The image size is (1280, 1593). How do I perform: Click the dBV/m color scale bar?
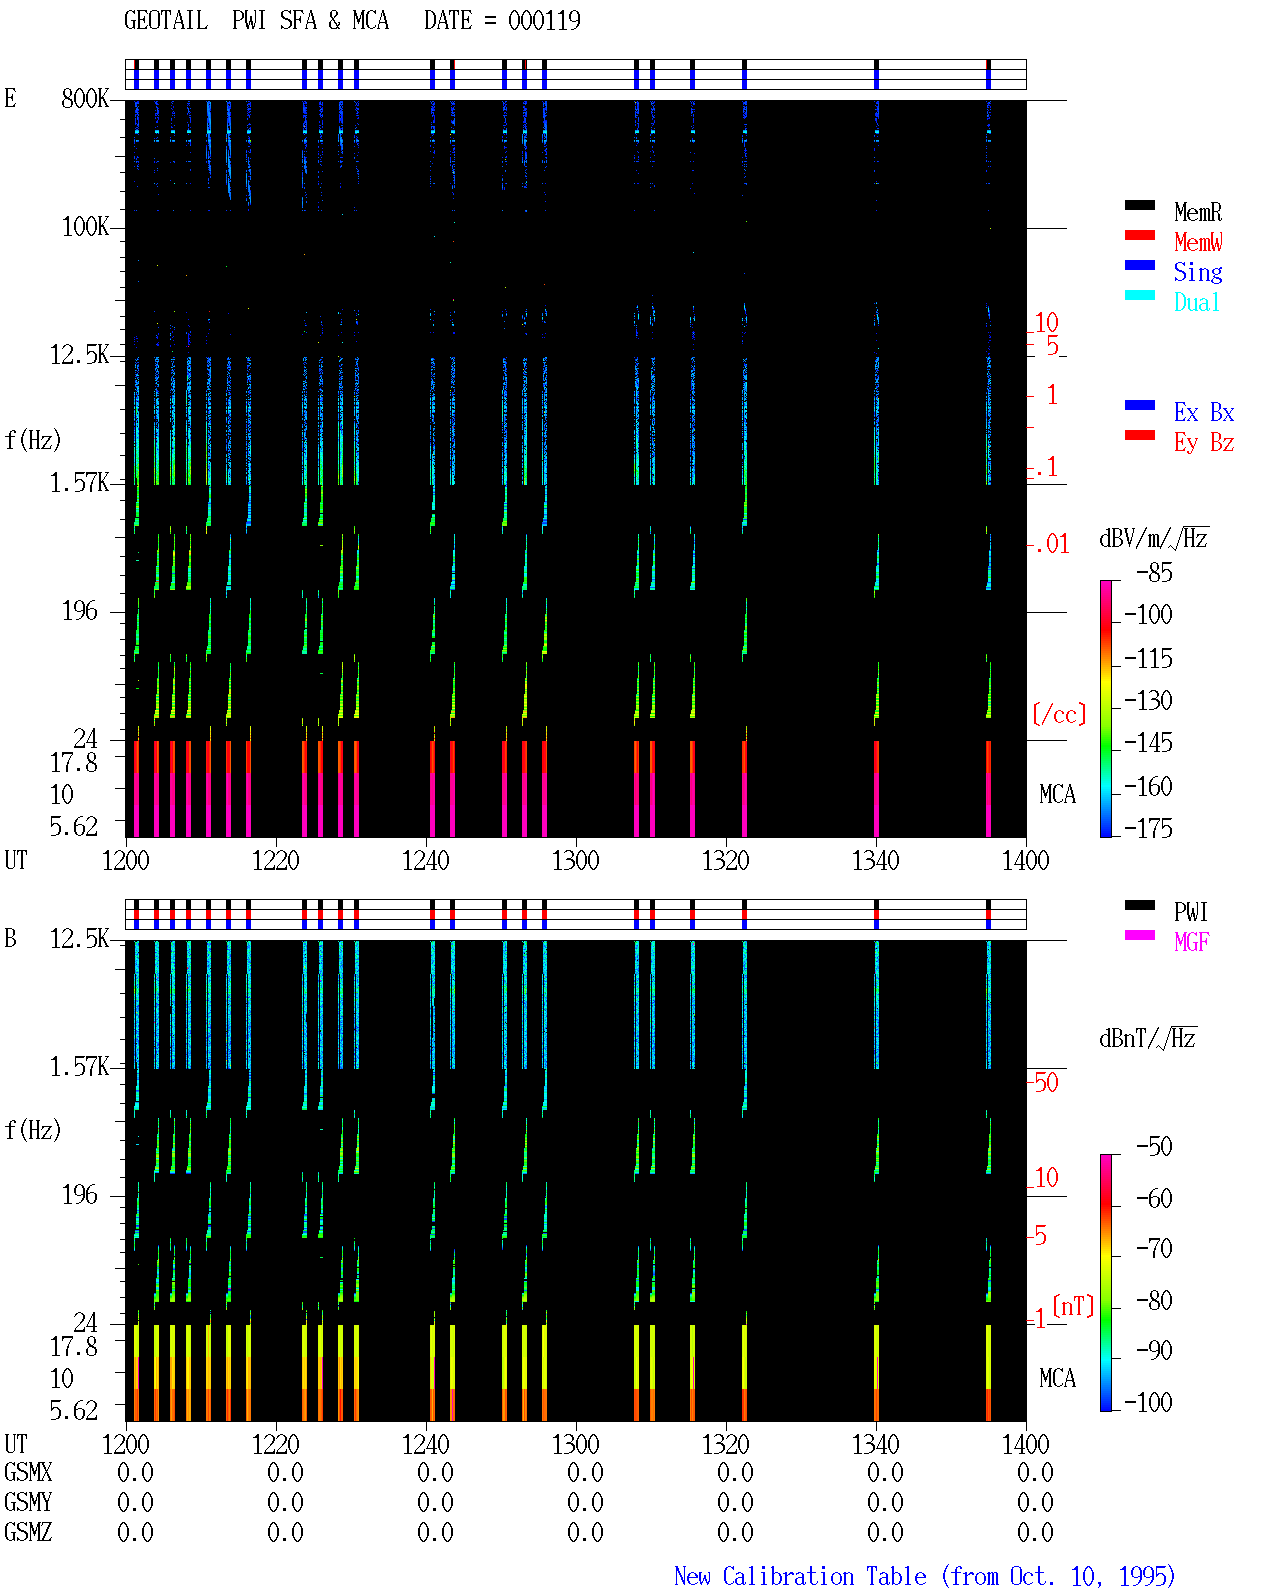1106,709
